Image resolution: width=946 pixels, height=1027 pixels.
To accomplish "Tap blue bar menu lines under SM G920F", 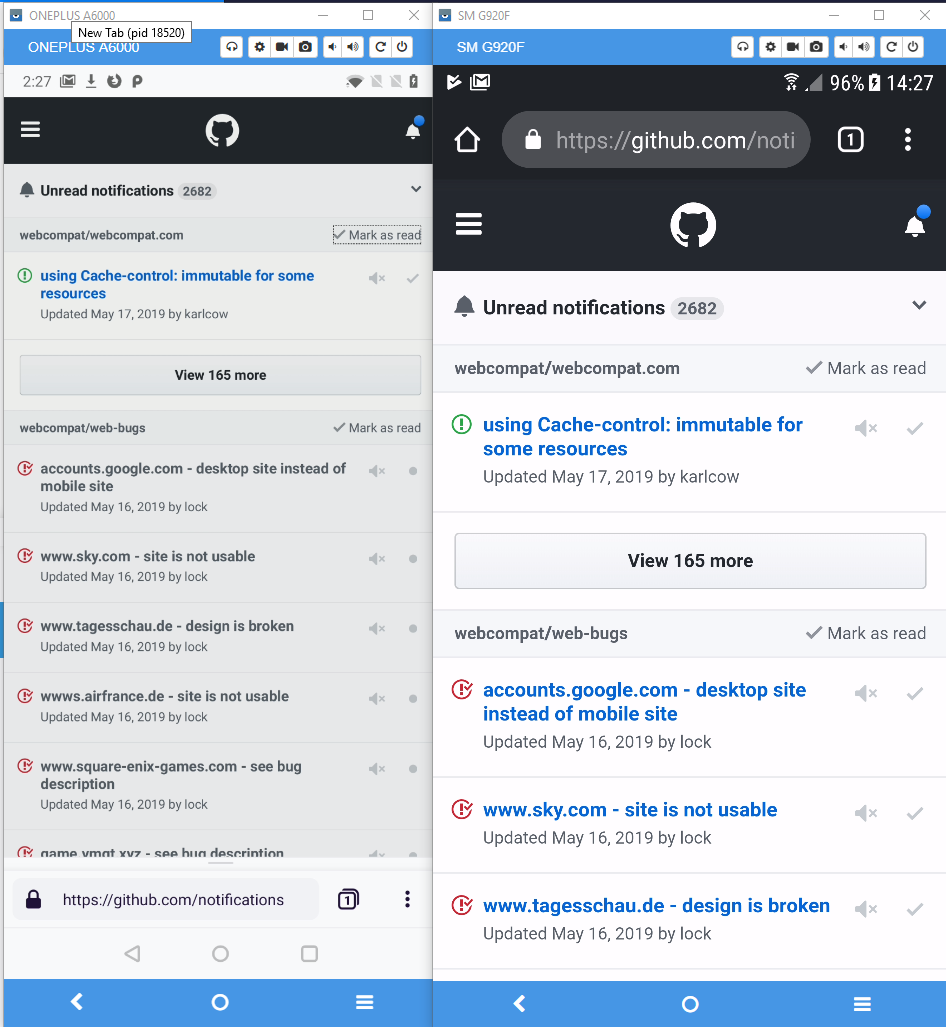I will [x=862, y=1003].
